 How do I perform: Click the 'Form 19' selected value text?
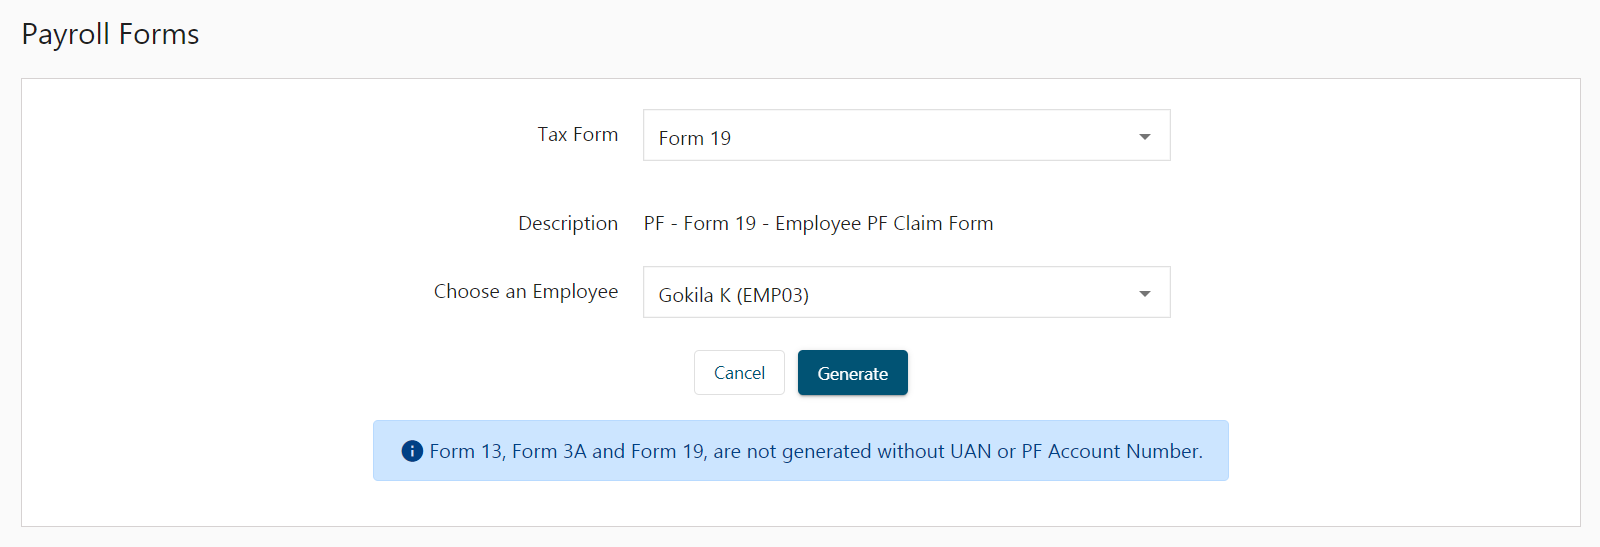click(x=695, y=138)
